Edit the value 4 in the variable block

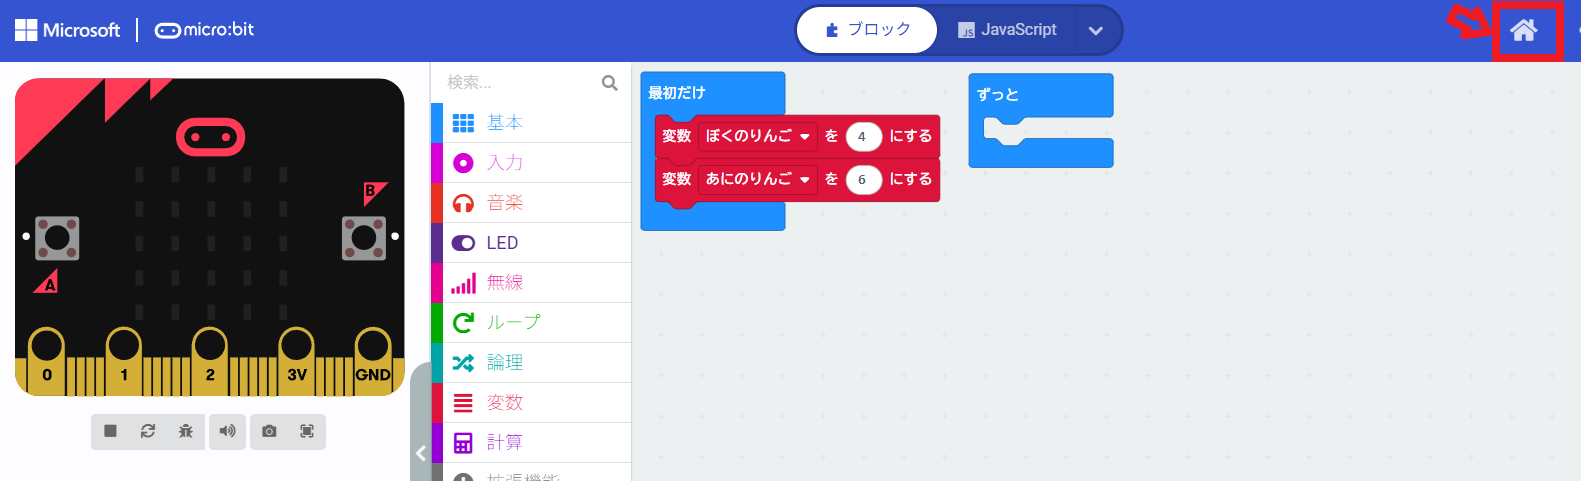863,137
